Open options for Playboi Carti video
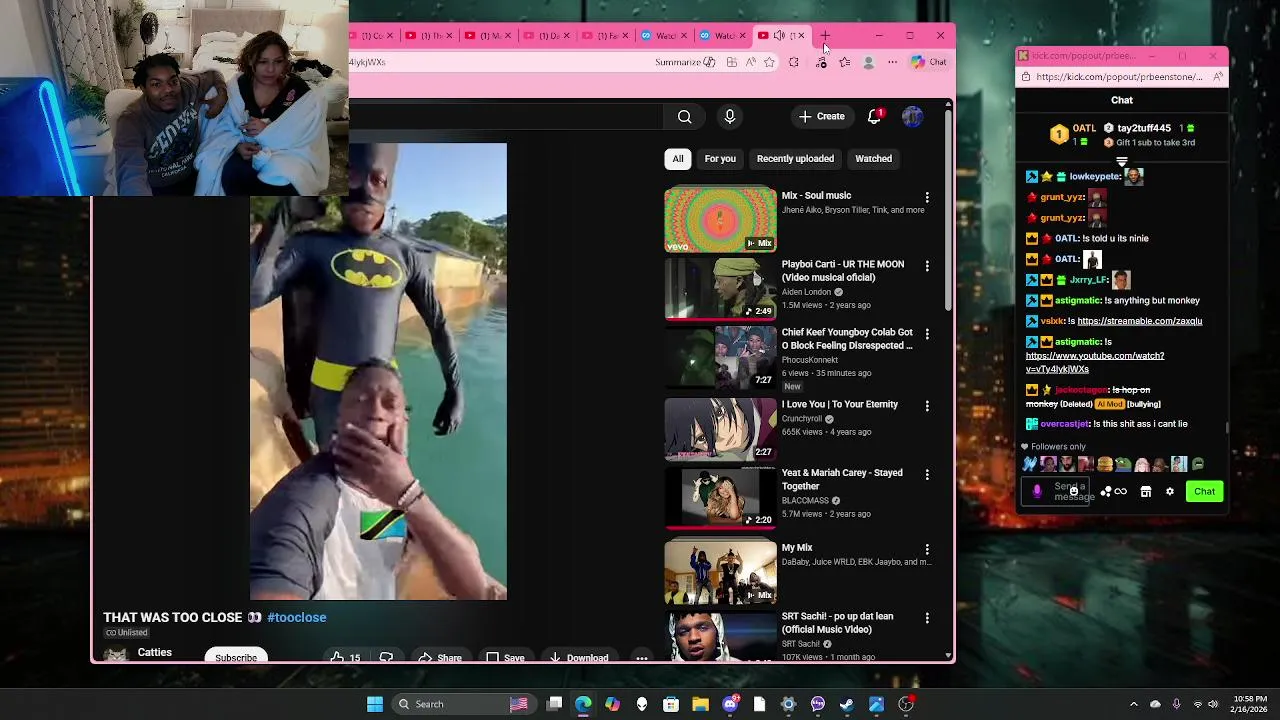Viewport: 1280px width, 720px height. [927, 266]
